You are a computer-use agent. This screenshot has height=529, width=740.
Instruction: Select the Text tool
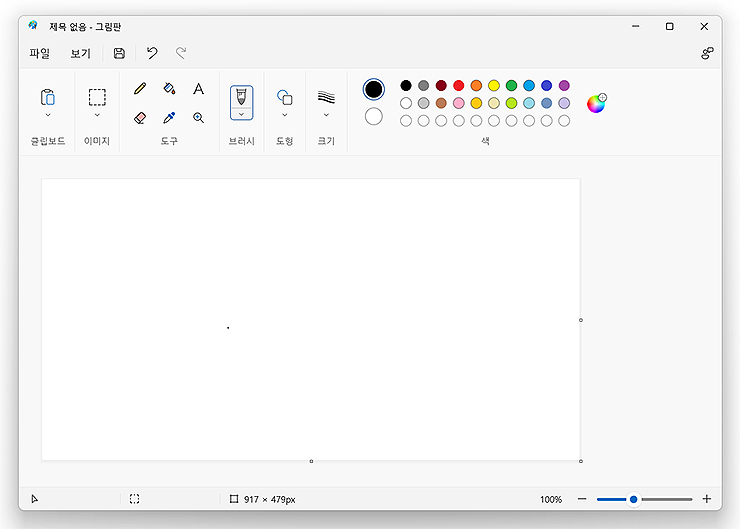coord(198,89)
